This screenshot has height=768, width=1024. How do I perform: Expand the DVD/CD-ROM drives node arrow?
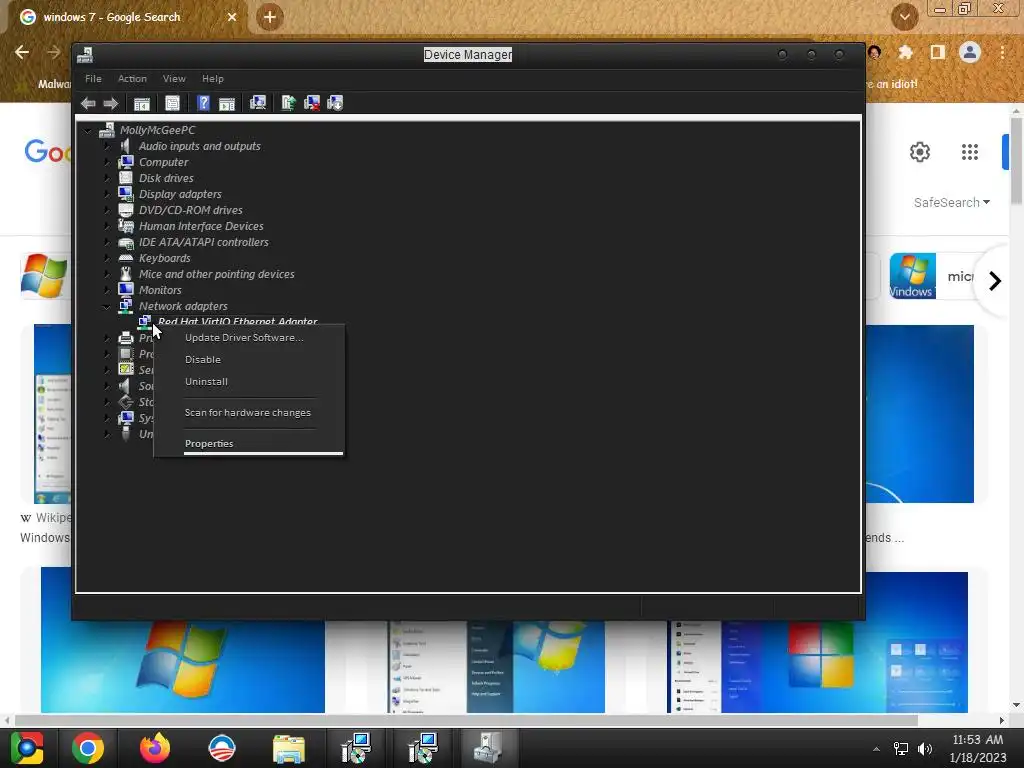[107, 210]
